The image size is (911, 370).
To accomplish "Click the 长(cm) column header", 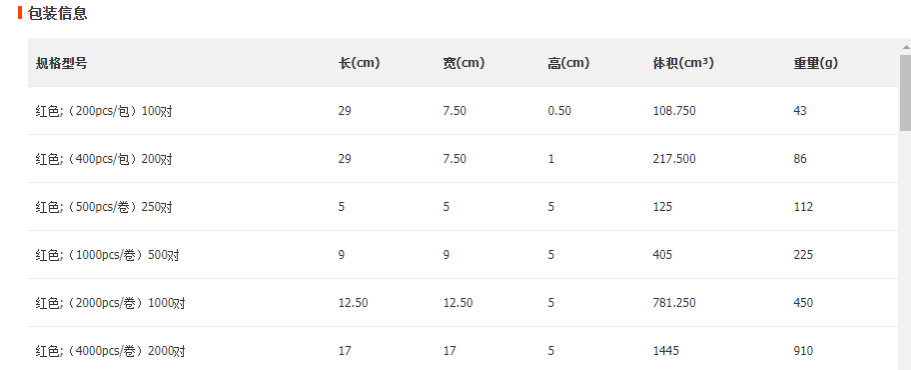I will pos(359,63).
